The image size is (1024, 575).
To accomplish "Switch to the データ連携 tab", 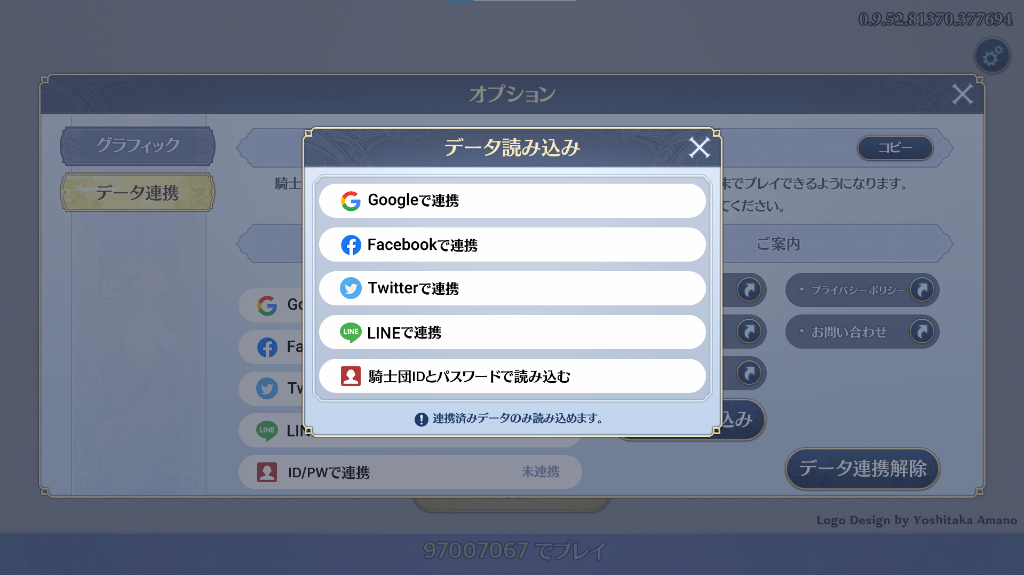I will (x=138, y=193).
